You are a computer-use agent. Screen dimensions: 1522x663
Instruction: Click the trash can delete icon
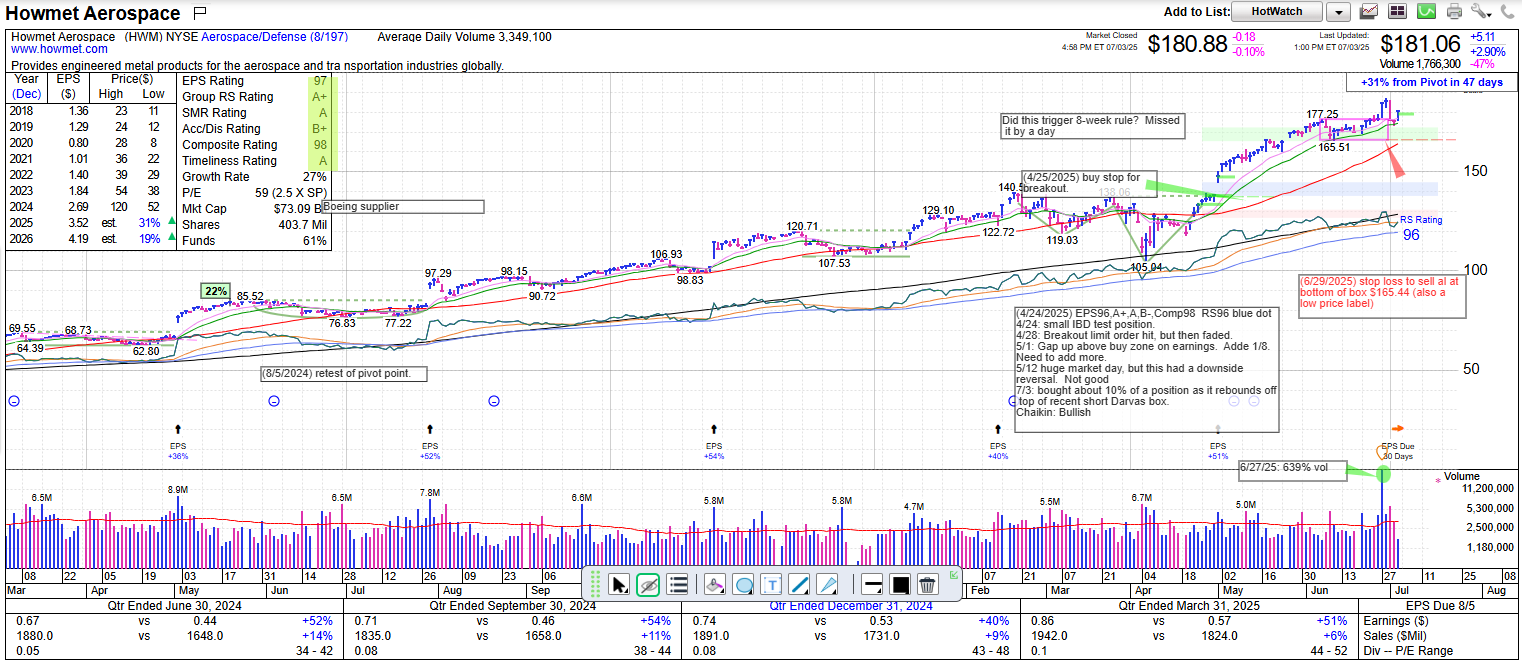(x=927, y=585)
